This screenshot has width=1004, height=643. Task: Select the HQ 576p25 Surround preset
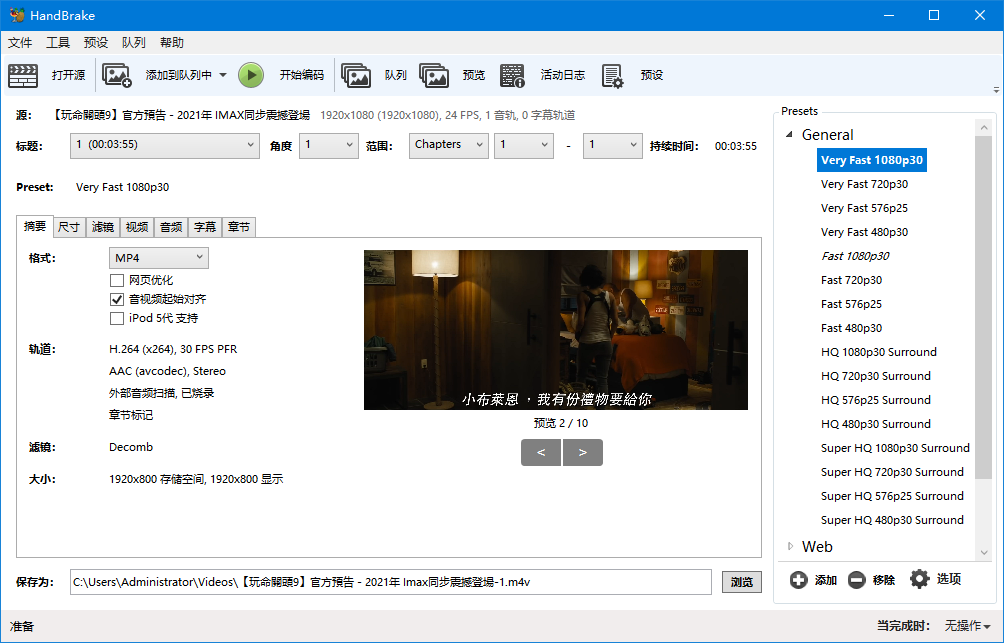click(x=875, y=400)
